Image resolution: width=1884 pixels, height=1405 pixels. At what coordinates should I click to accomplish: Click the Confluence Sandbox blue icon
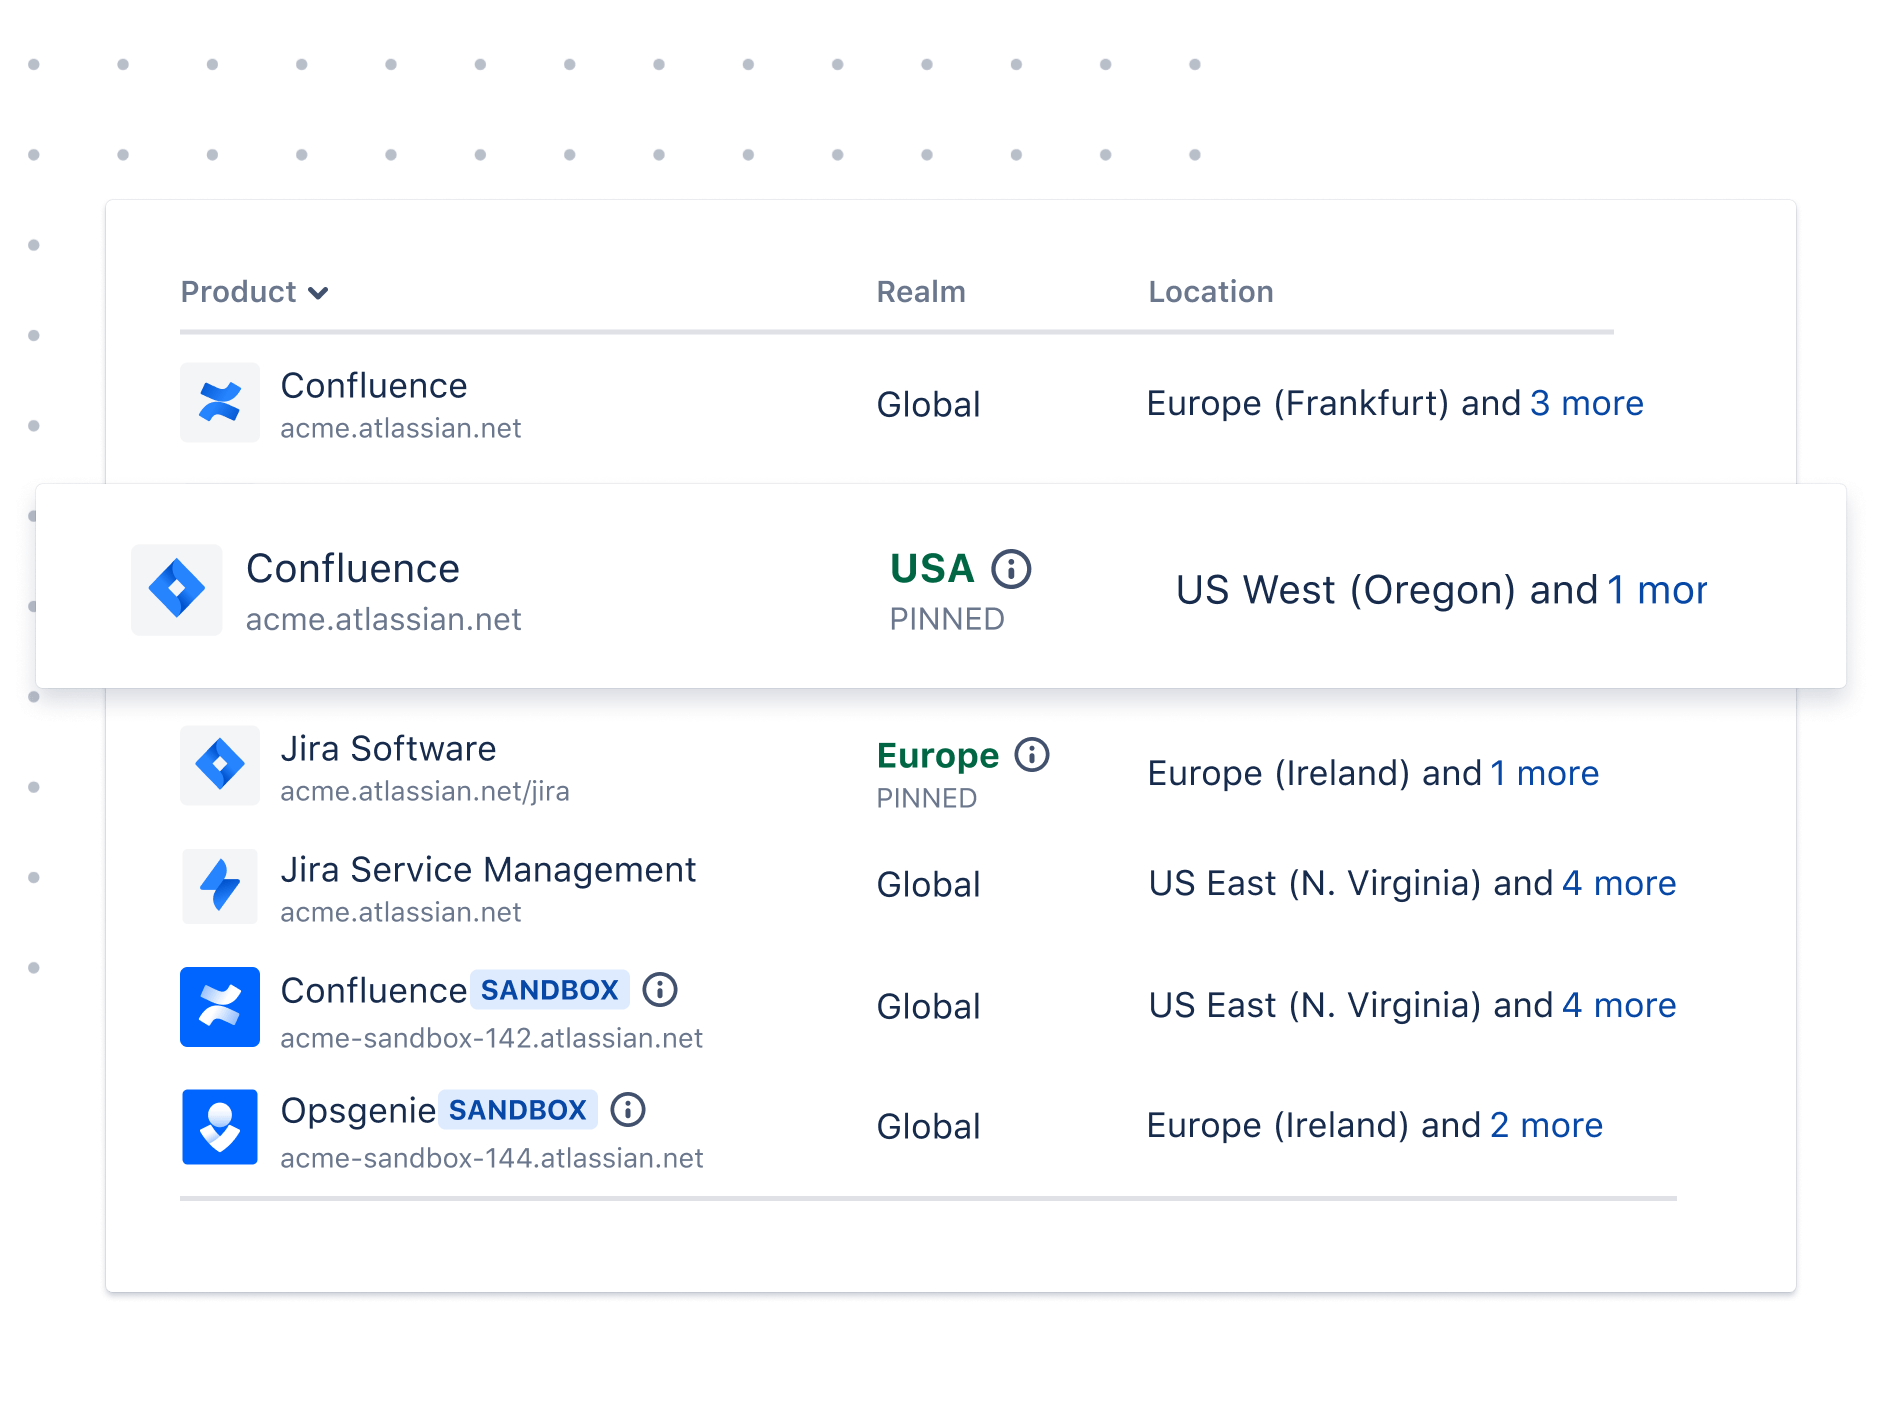coord(219,1007)
